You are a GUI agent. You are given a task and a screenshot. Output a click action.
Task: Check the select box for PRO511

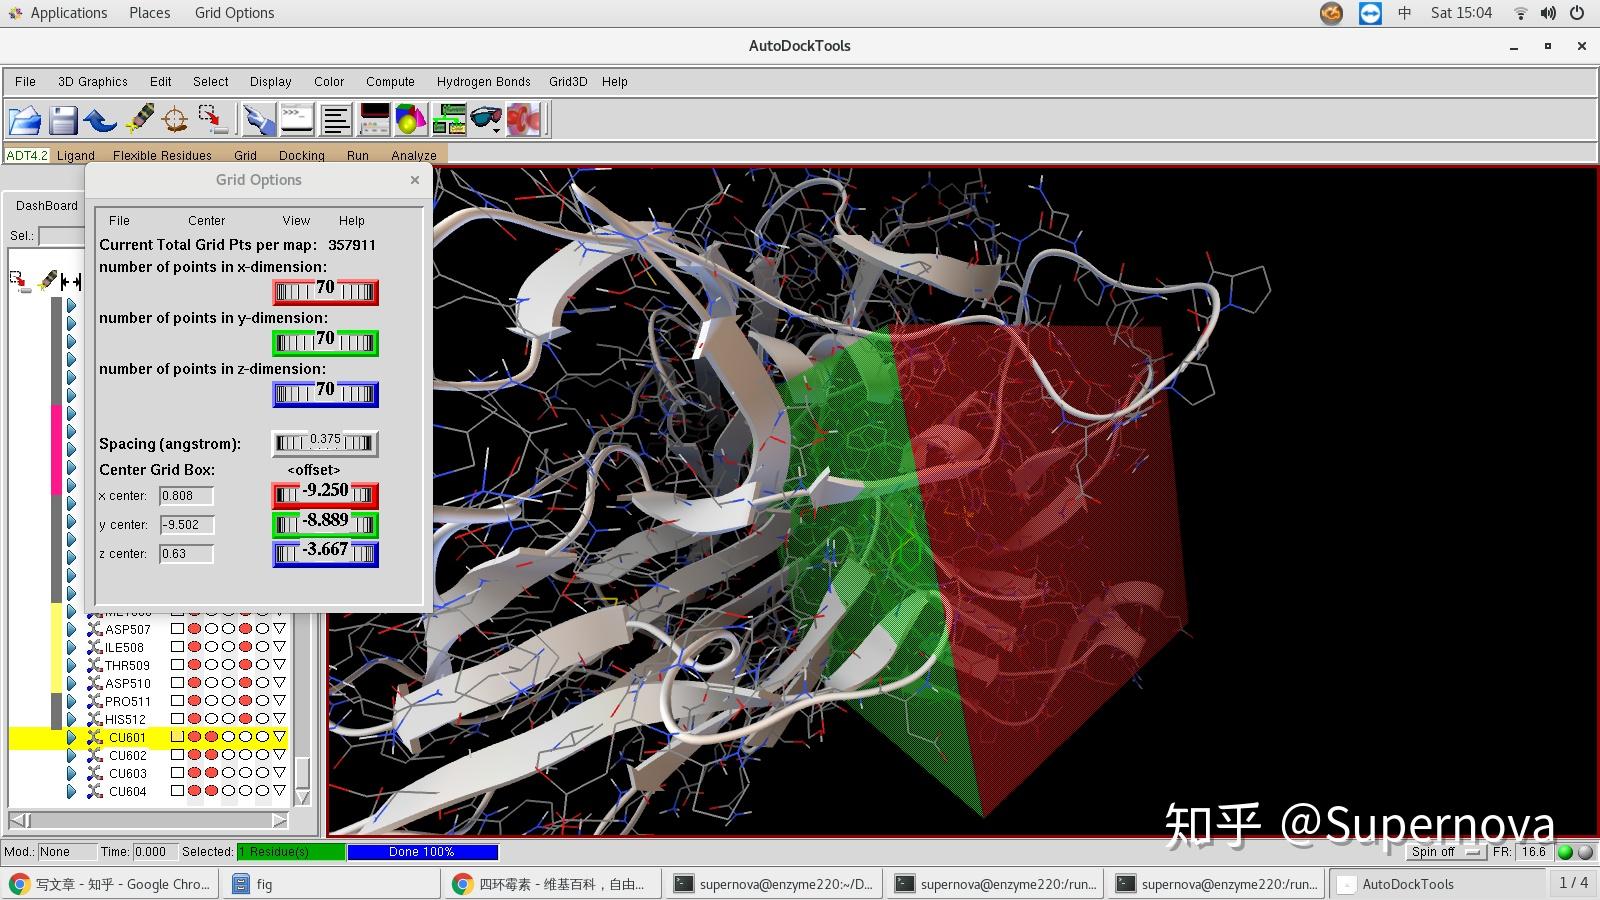coord(177,701)
